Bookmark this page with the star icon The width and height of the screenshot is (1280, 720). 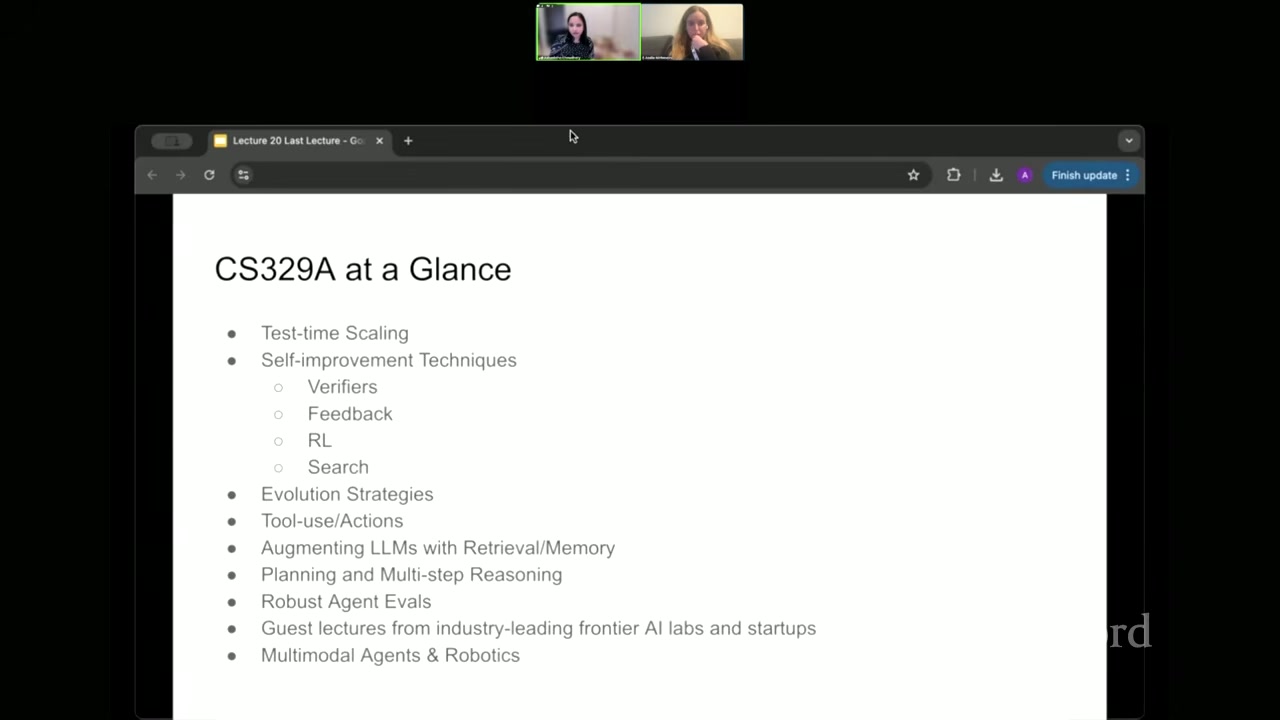(913, 175)
